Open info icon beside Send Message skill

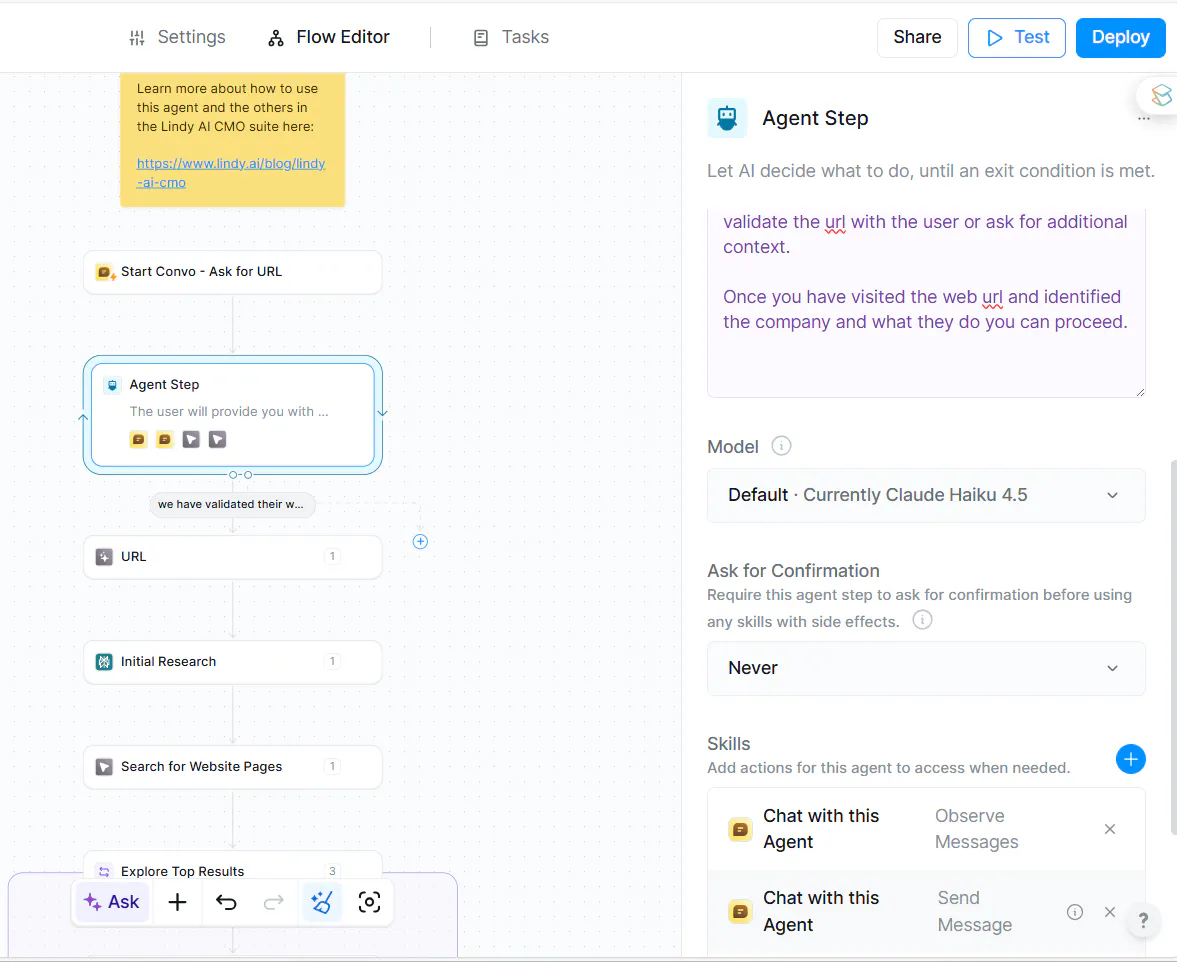coord(1074,911)
